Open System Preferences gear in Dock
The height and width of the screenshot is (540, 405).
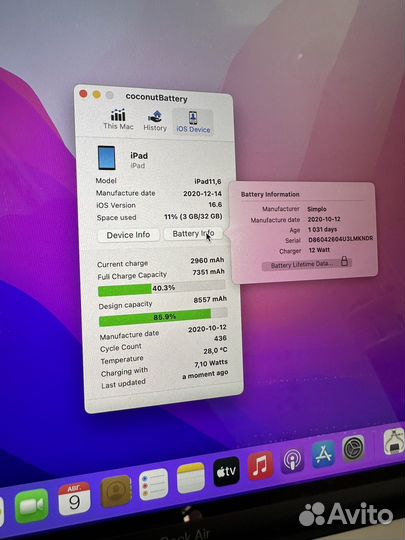tap(353, 448)
